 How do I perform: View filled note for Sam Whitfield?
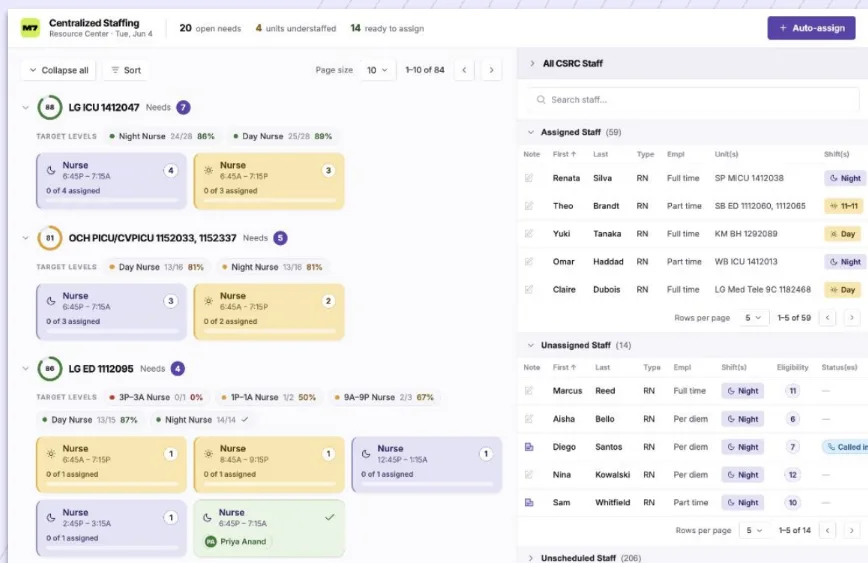(529, 502)
